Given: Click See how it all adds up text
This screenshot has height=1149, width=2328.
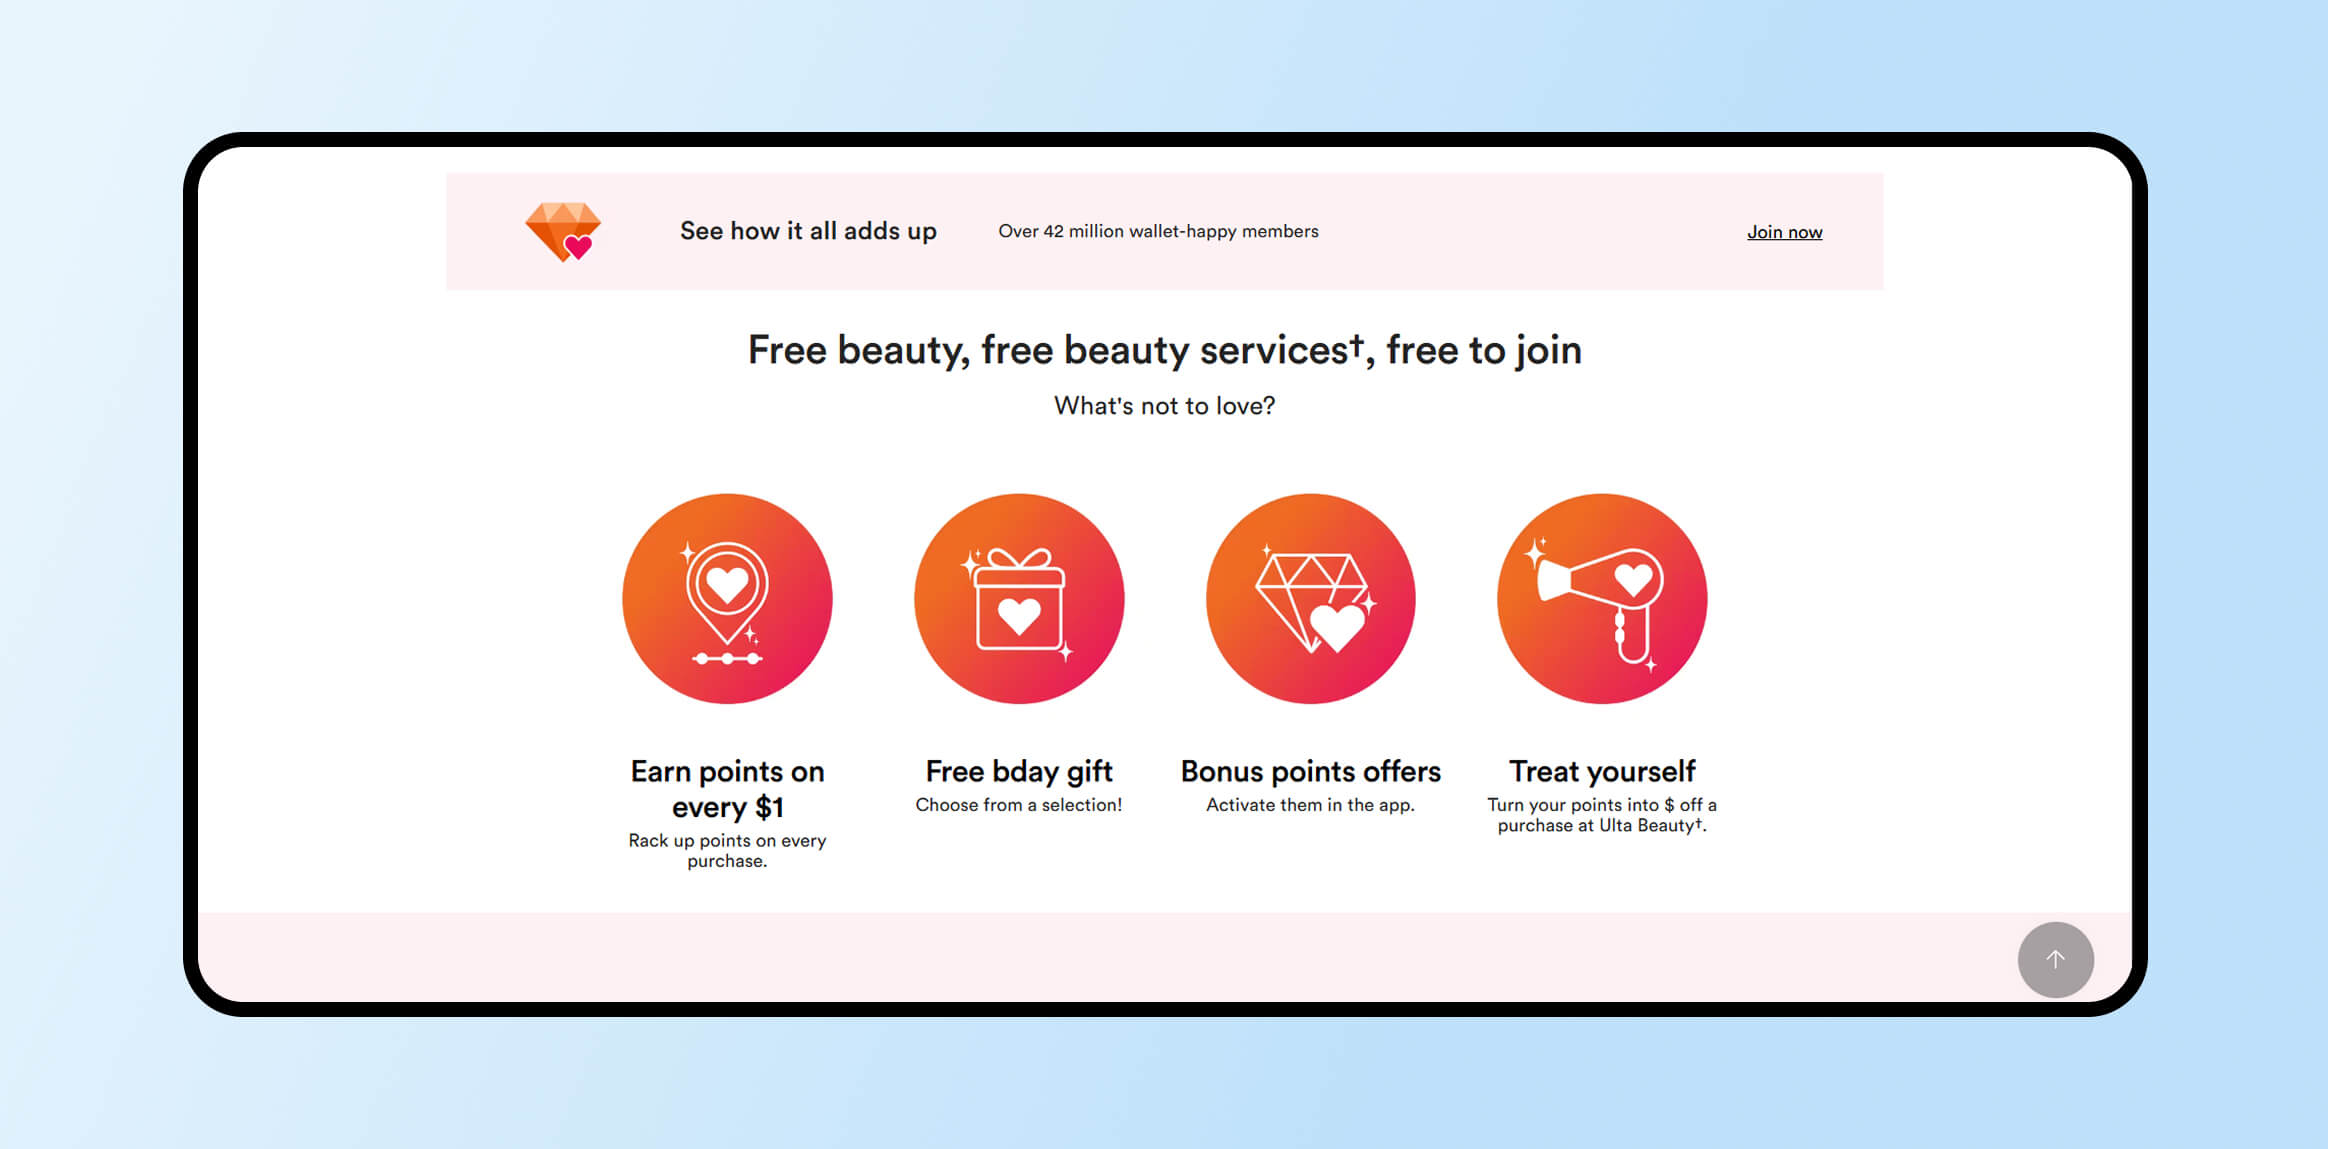Looking at the screenshot, I should pyautogui.click(x=808, y=231).
